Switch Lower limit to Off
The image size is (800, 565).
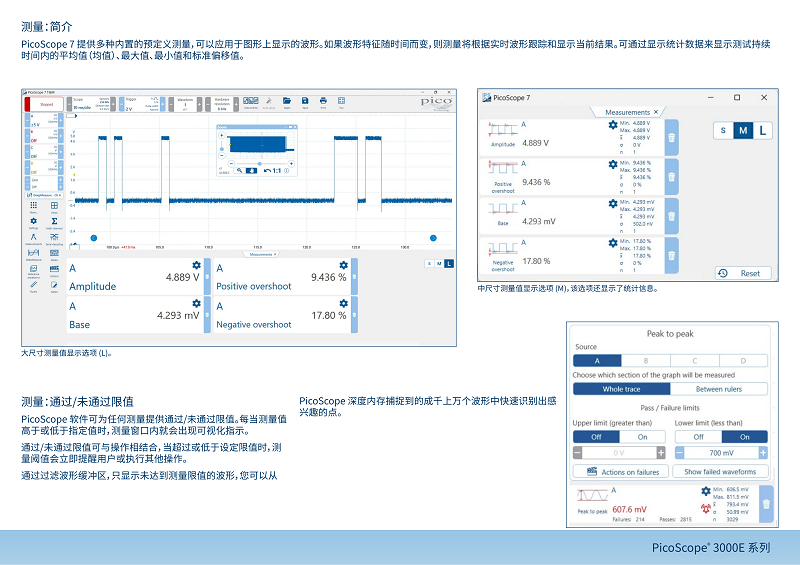tap(698, 437)
